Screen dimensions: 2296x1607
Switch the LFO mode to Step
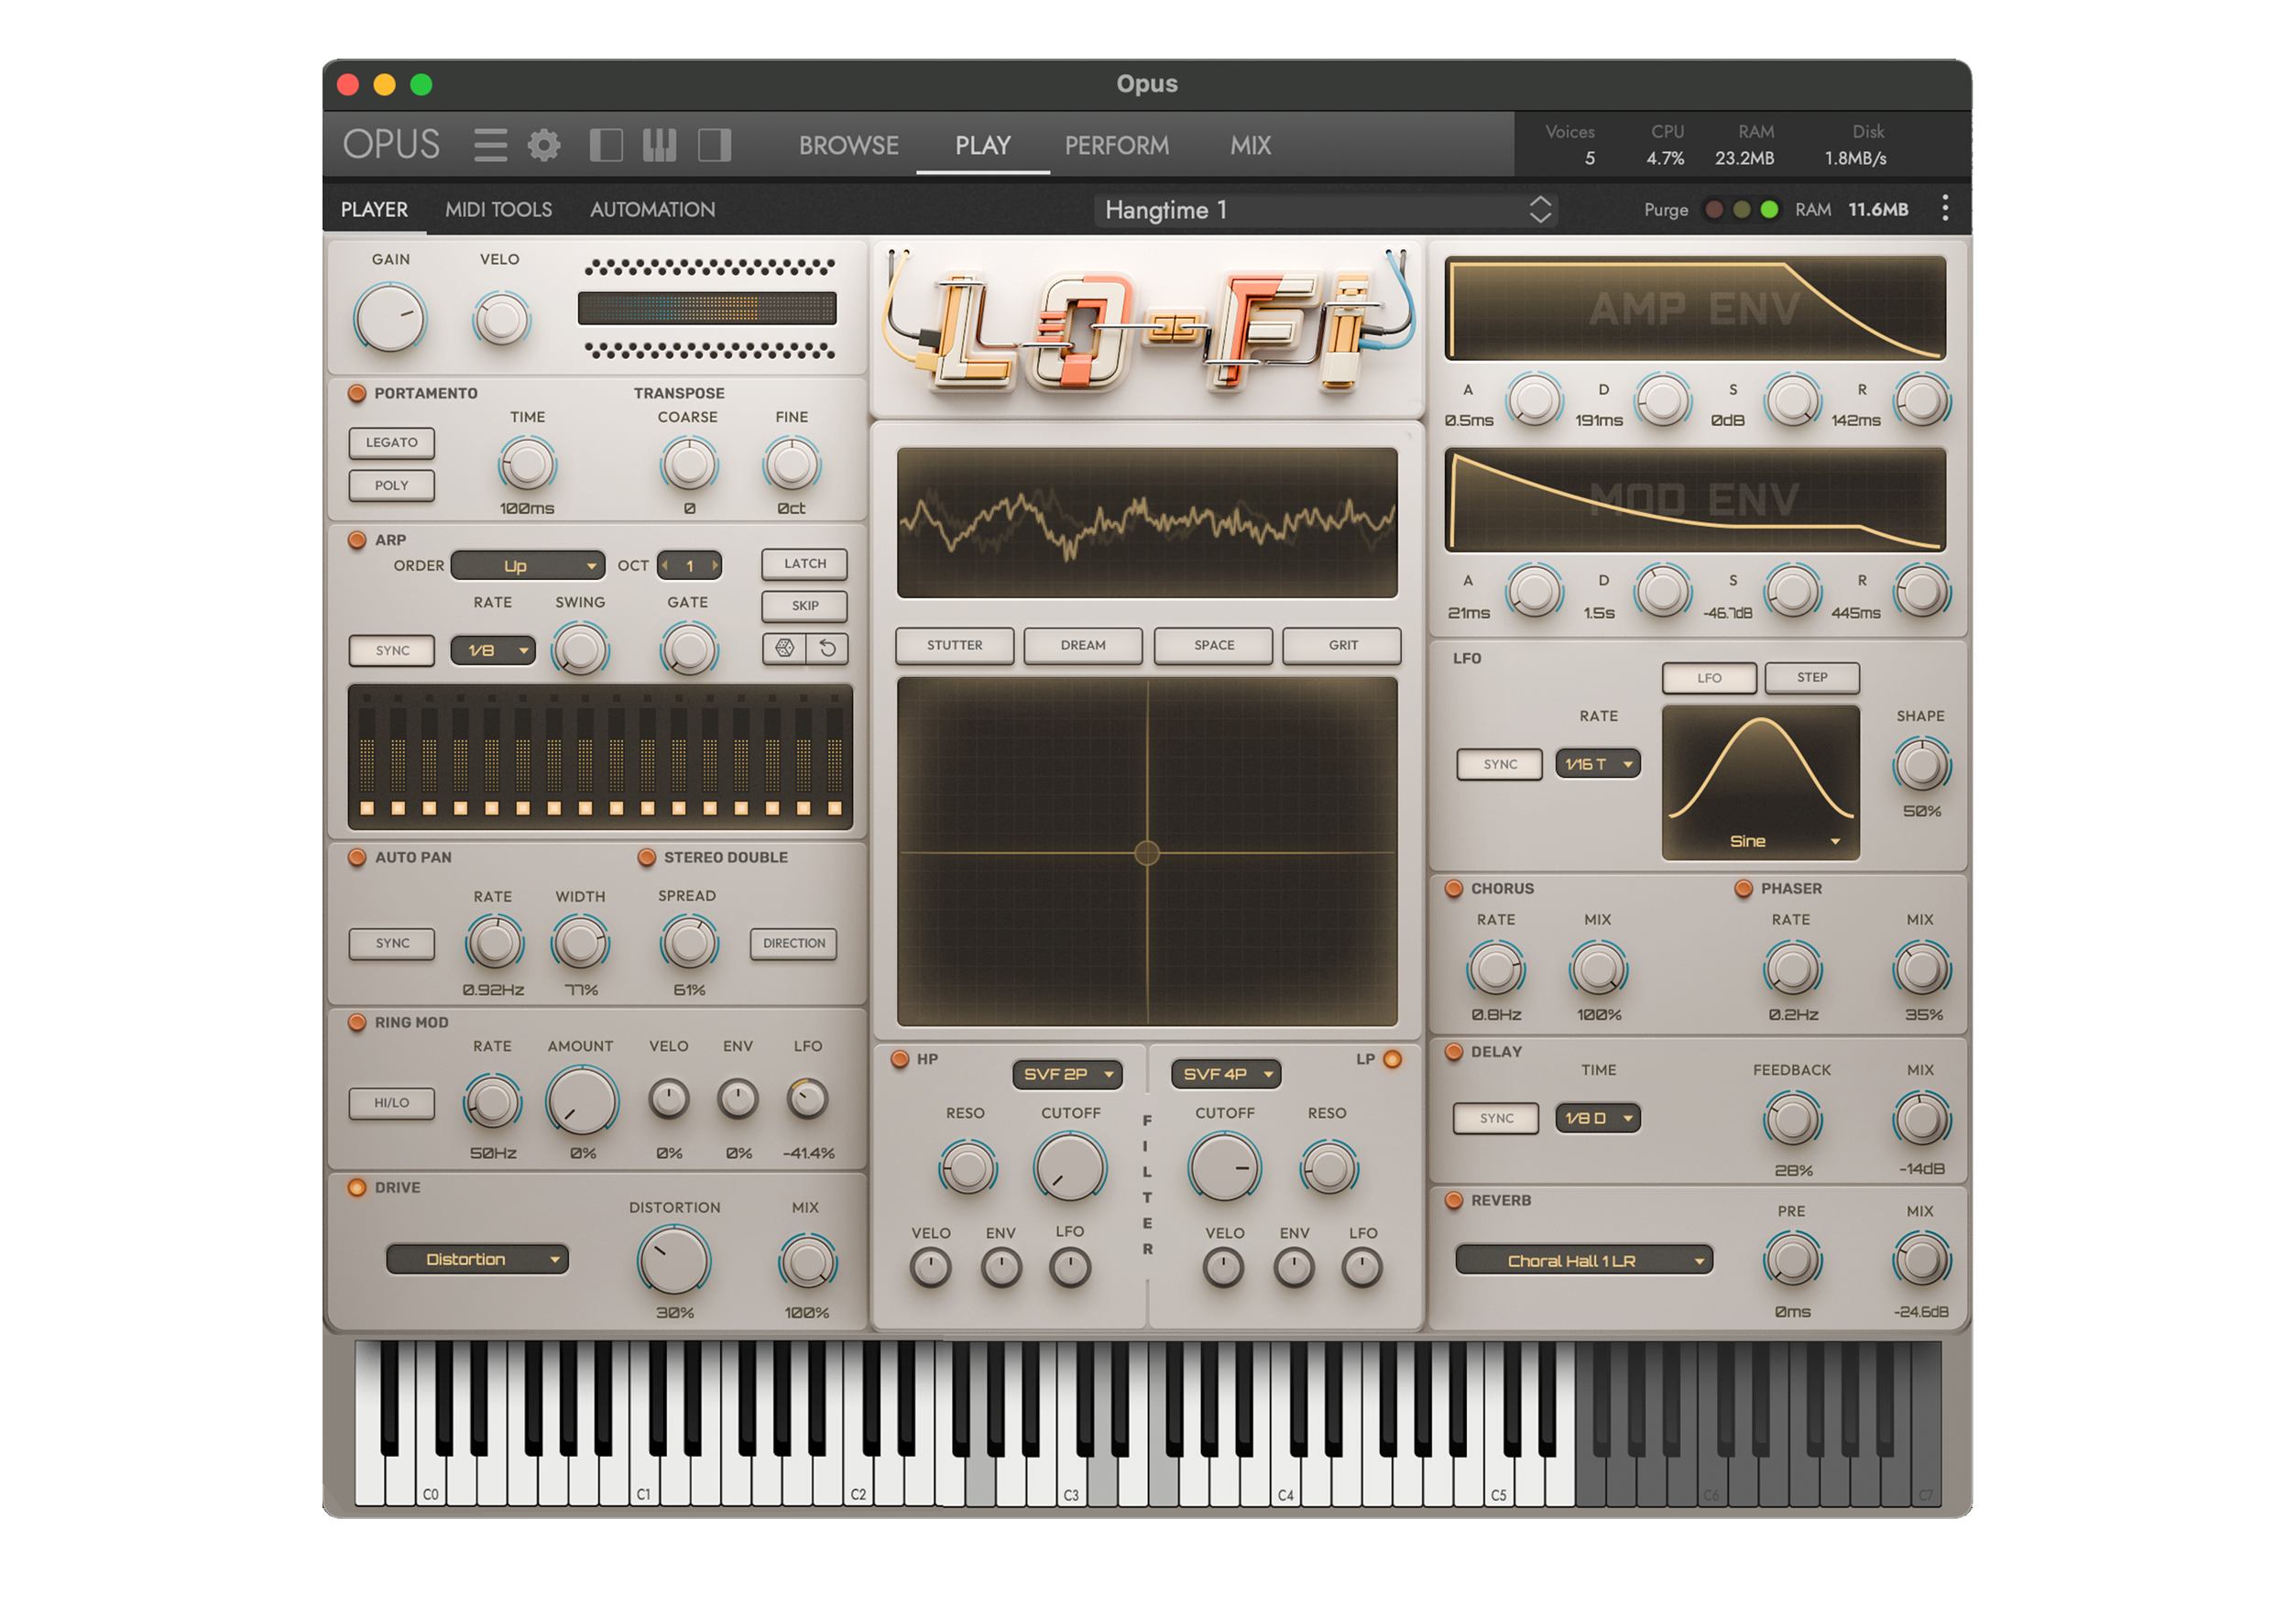click(x=1811, y=677)
